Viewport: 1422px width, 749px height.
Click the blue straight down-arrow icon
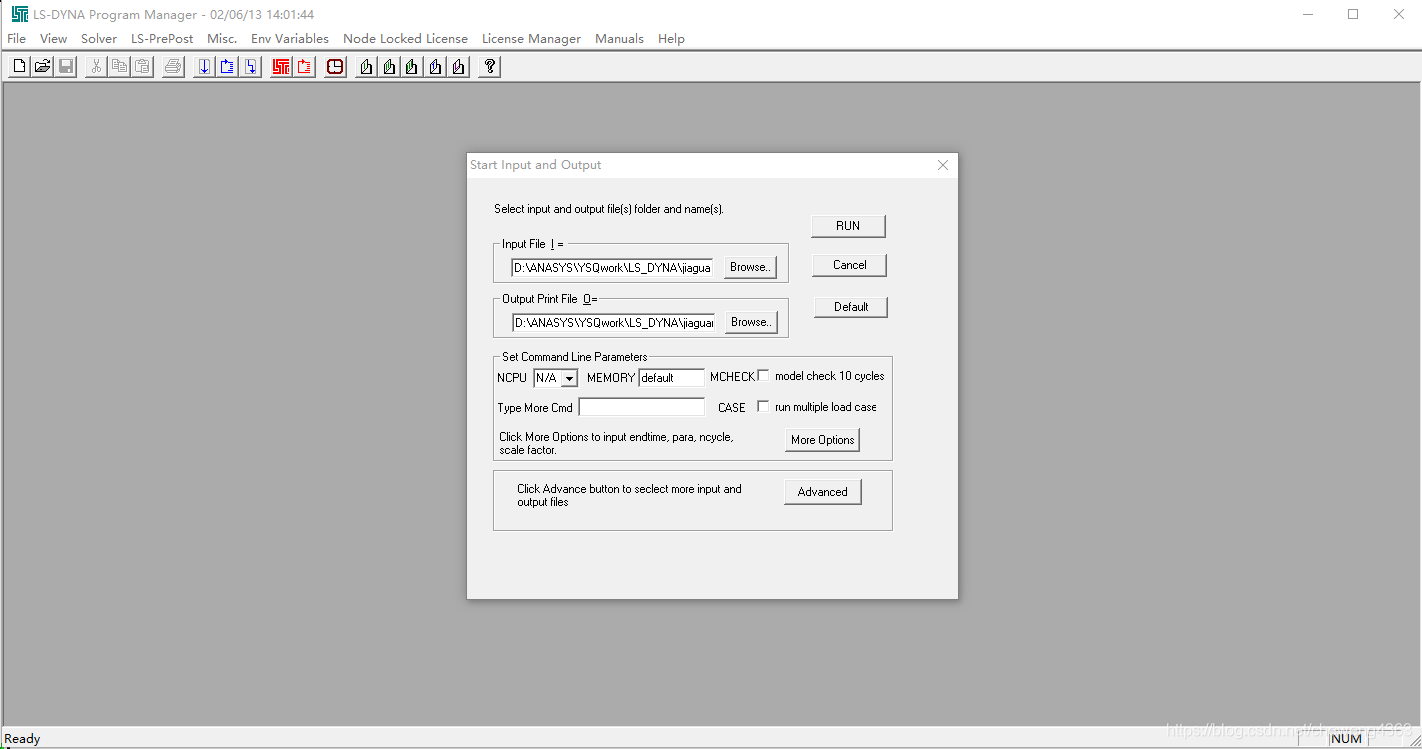[204, 67]
